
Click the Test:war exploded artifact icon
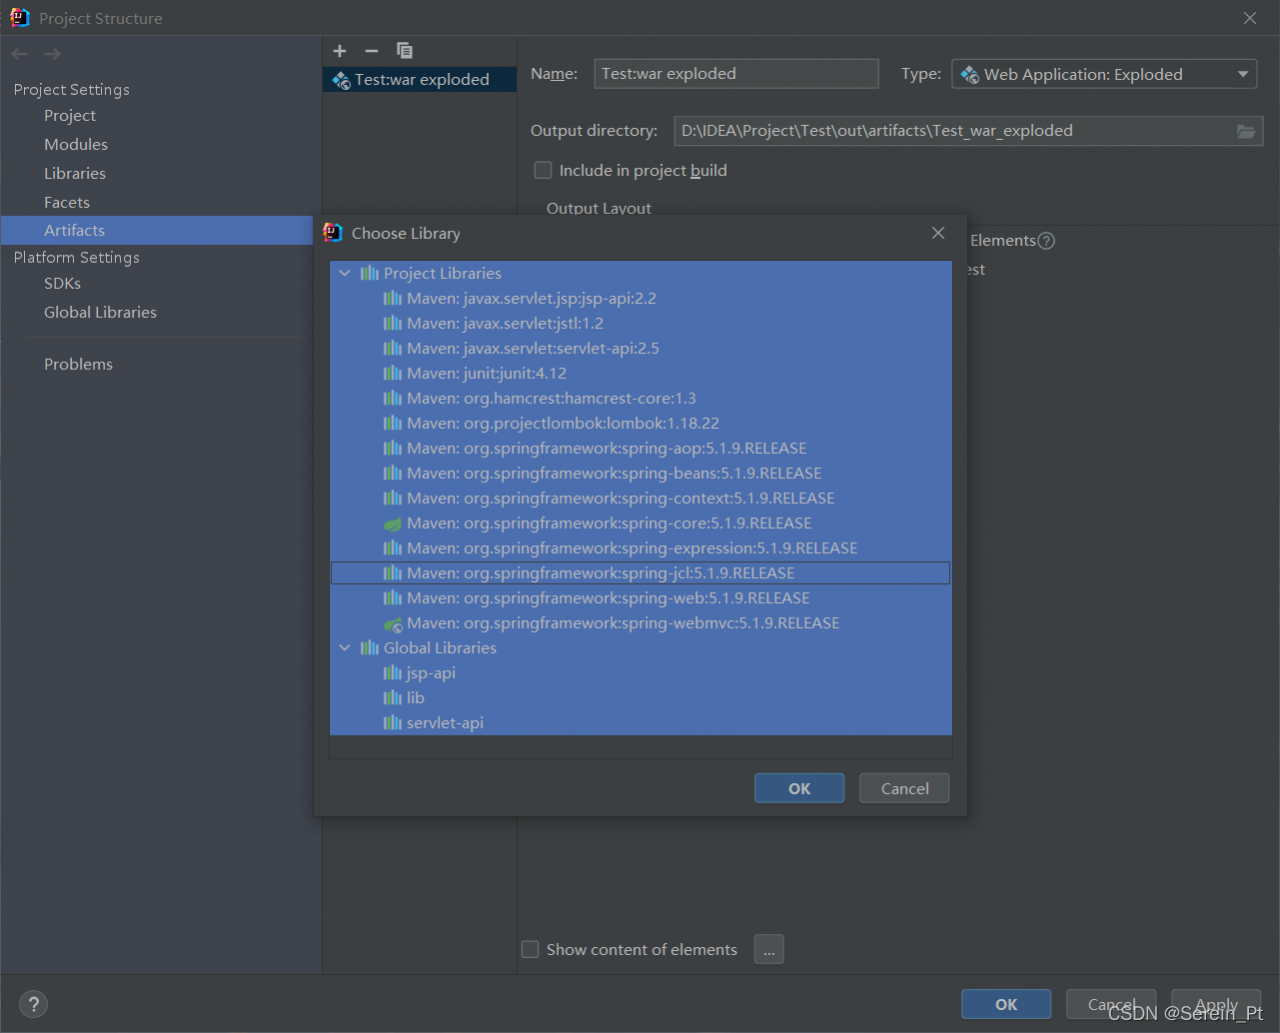click(342, 80)
